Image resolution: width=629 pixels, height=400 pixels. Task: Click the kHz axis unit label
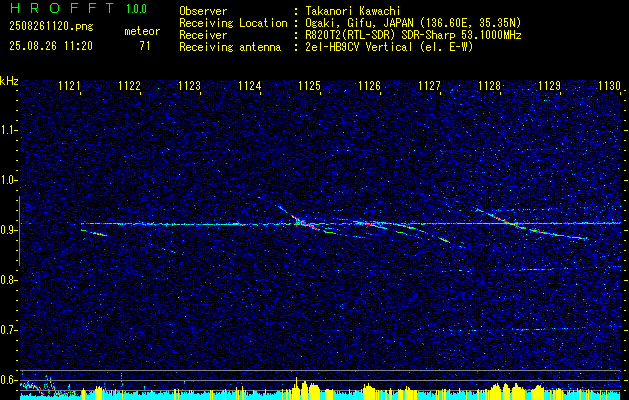coord(9,81)
